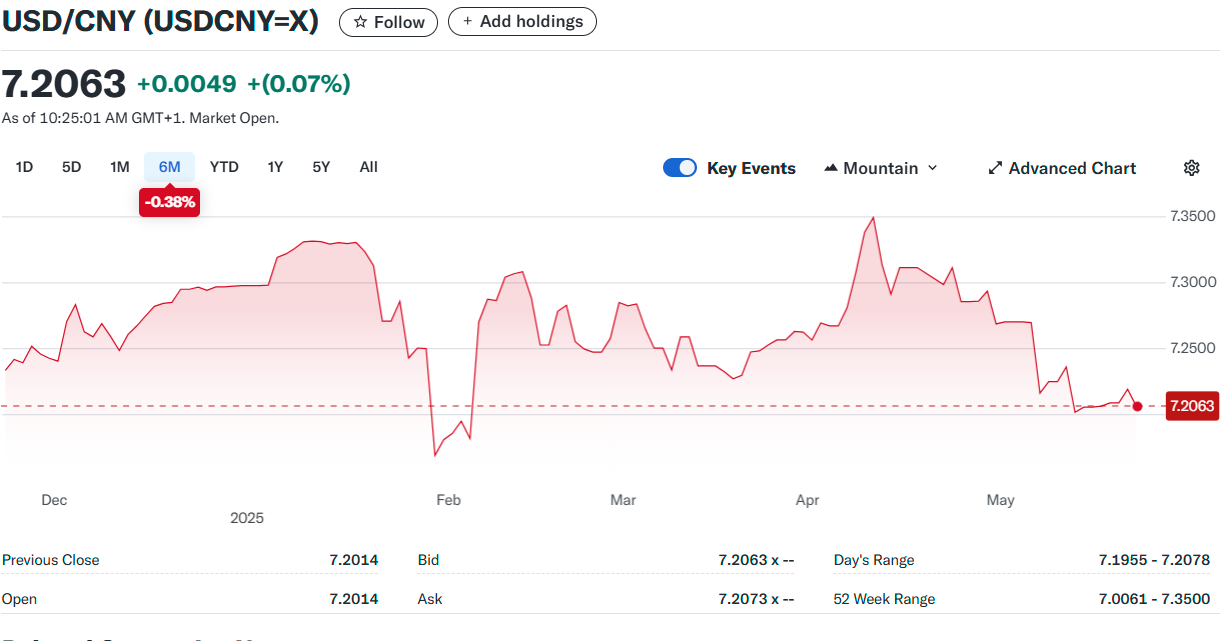The height and width of the screenshot is (641, 1232).
Task: Click the -0.38% change badge
Action: (x=170, y=202)
